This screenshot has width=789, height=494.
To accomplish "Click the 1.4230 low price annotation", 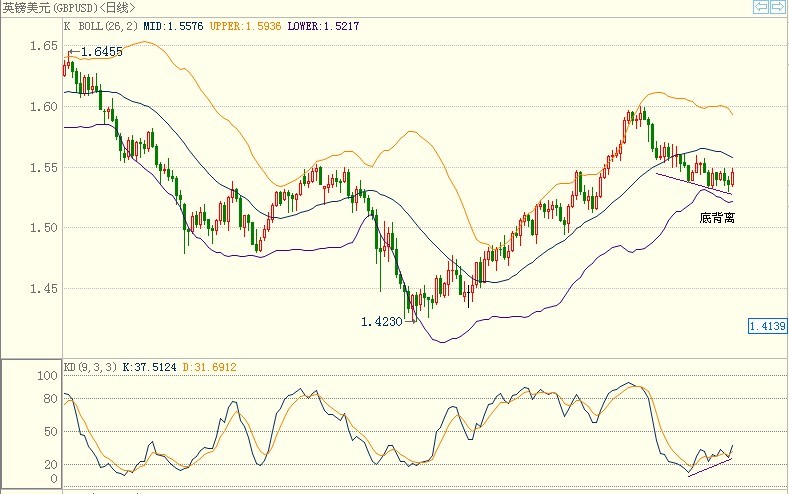I will pos(381,321).
